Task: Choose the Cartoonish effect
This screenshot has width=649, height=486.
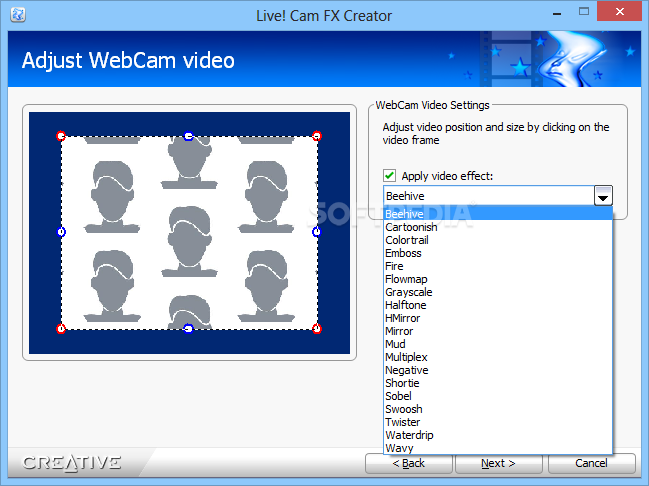Action: click(x=498, y=227)
